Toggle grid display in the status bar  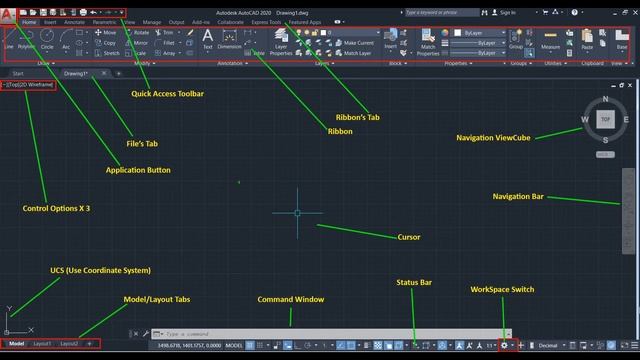click(250, 345)
